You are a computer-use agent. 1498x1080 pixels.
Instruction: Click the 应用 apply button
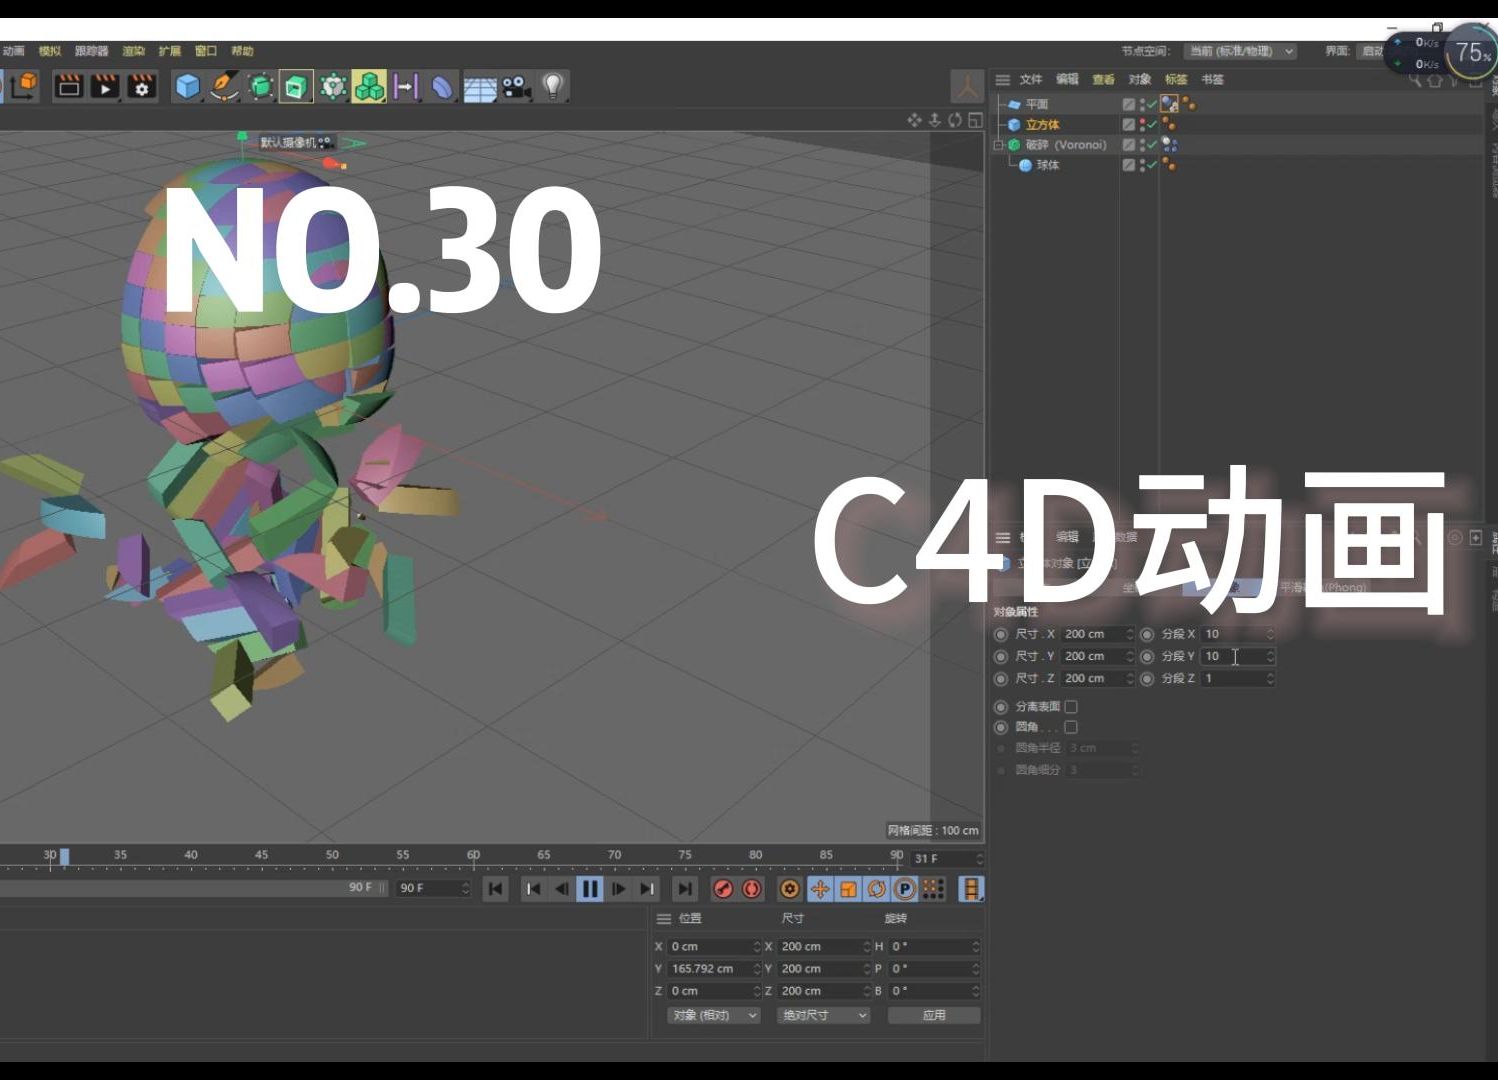point(934,1015)
